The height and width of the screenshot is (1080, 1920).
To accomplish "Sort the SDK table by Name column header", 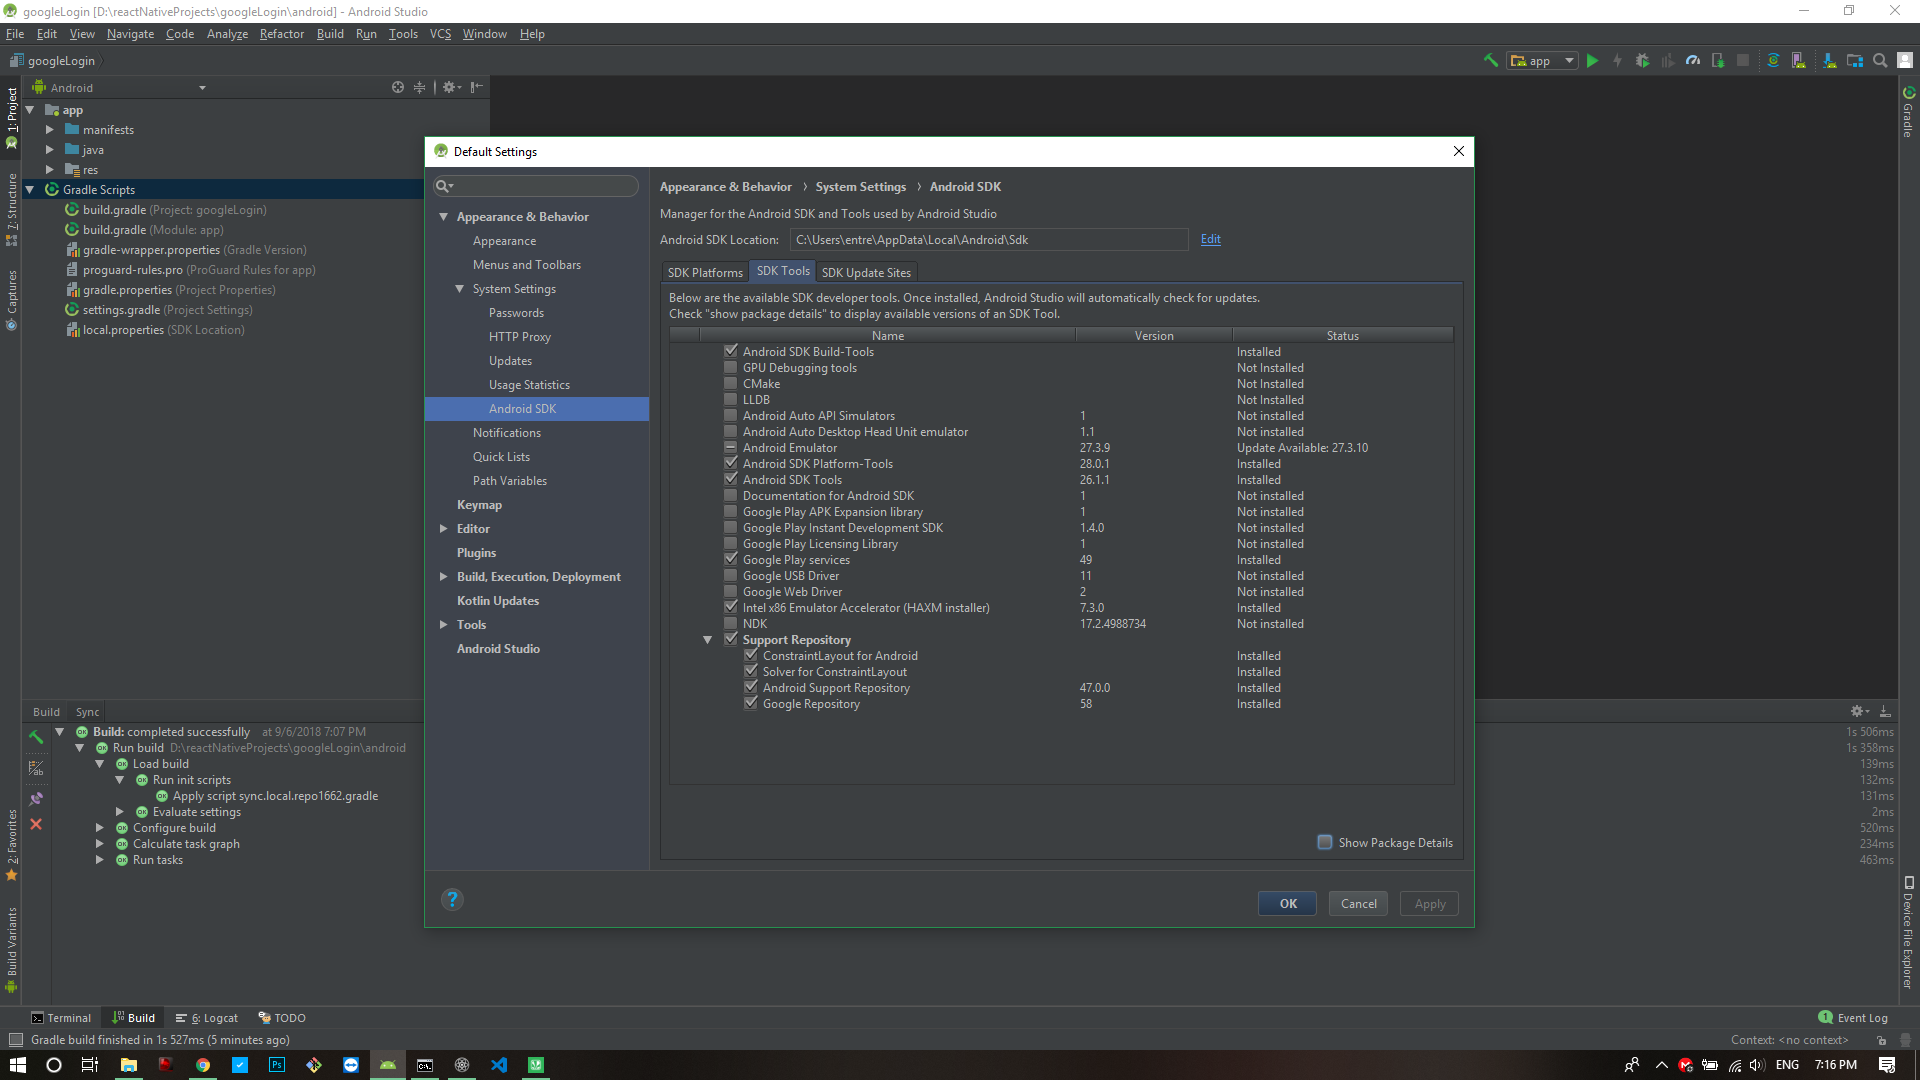I will tap(887, 335).
